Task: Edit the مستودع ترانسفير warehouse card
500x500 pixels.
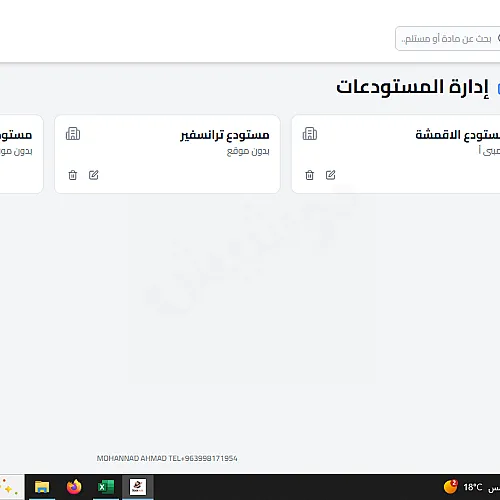Action: pyautogui.click(x=94, y=175)
